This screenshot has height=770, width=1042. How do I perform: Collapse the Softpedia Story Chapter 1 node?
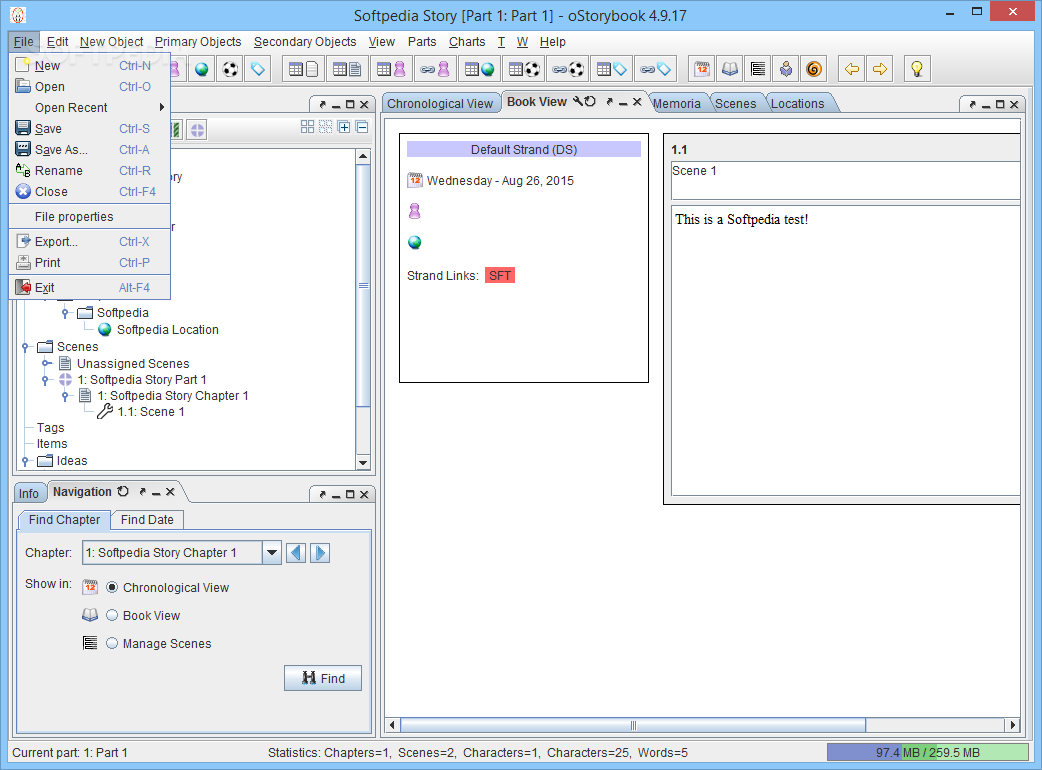click(x=65, y=396)
